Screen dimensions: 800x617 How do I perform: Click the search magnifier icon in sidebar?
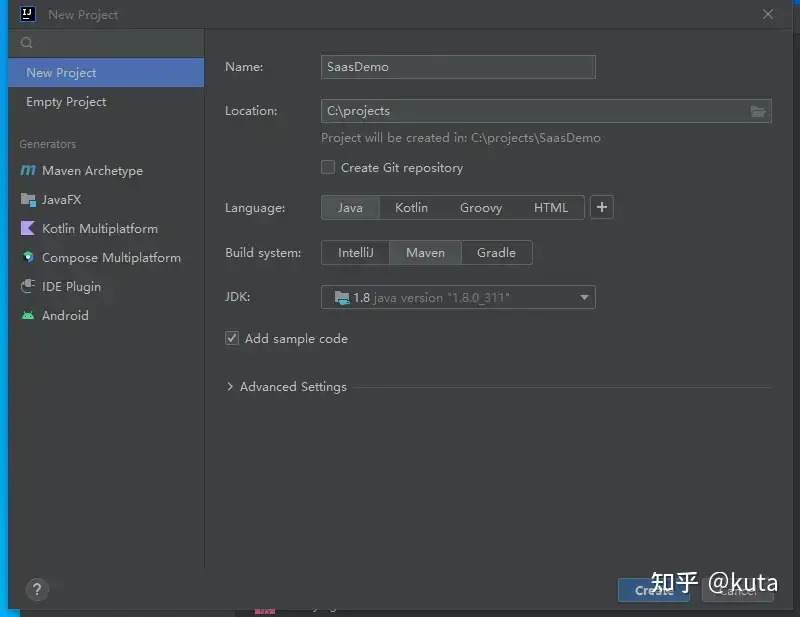(27, 42)
